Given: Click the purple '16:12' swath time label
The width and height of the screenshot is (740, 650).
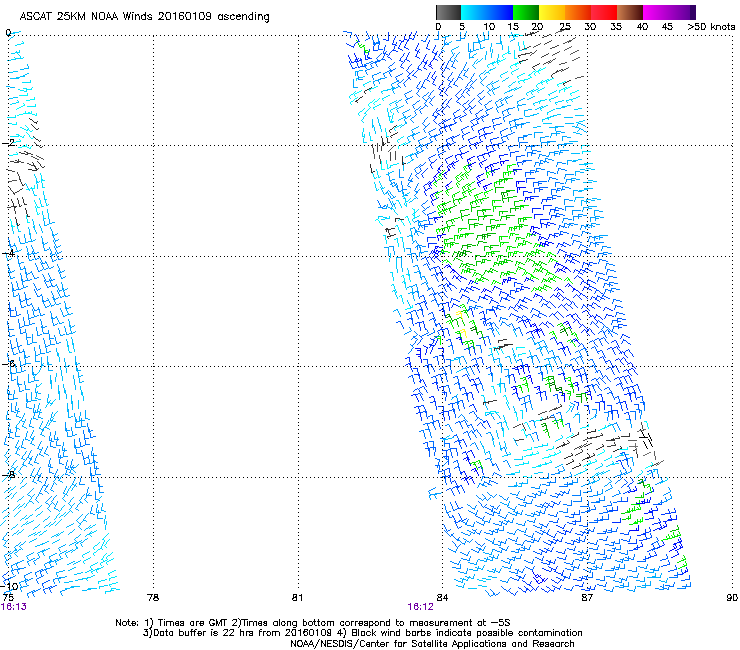Looking at the screenshot, I should coord(420,607).
